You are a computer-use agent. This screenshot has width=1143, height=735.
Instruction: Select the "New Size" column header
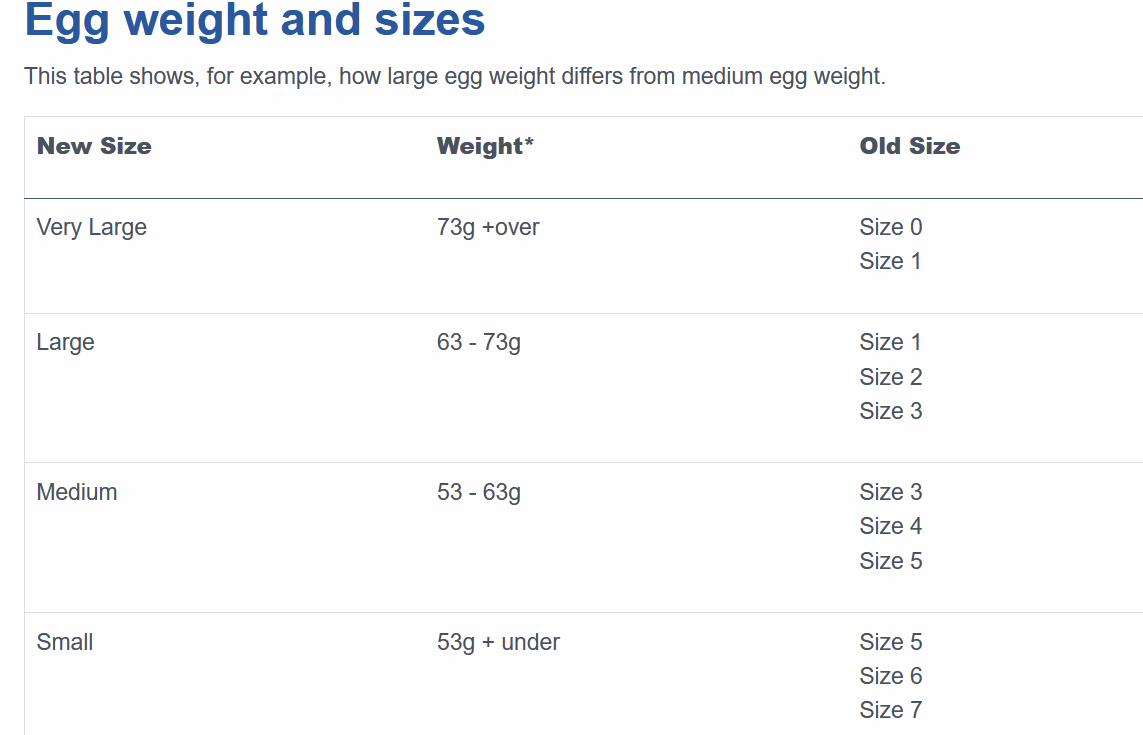[x=94, y=146]
